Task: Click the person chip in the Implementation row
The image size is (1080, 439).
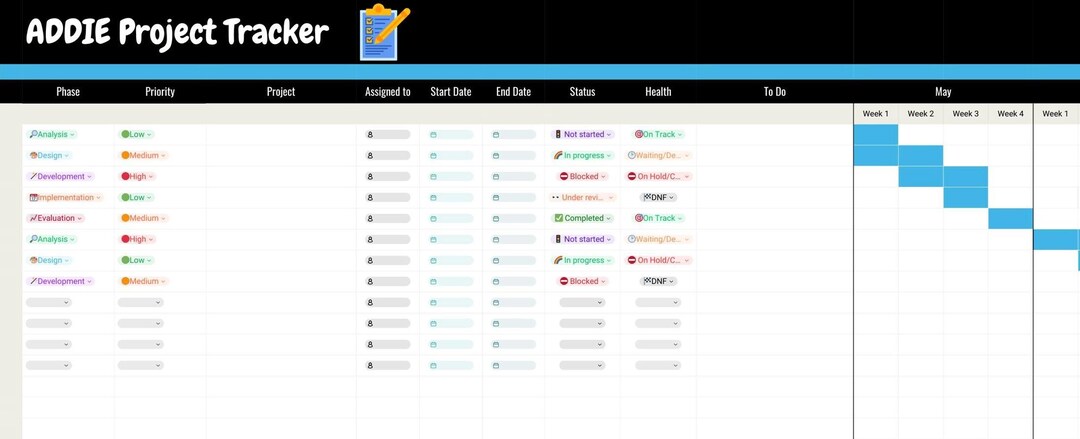Action: [x=388, y=197]
